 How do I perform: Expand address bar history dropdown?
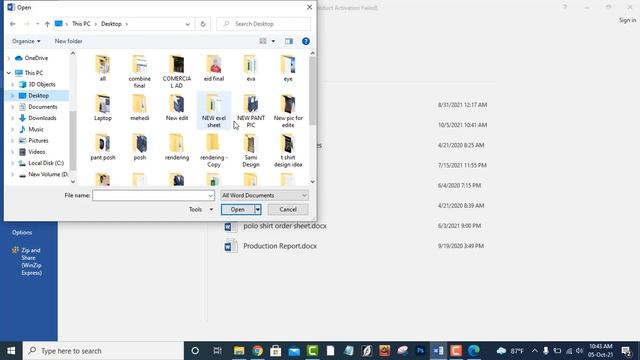point(187,24)
